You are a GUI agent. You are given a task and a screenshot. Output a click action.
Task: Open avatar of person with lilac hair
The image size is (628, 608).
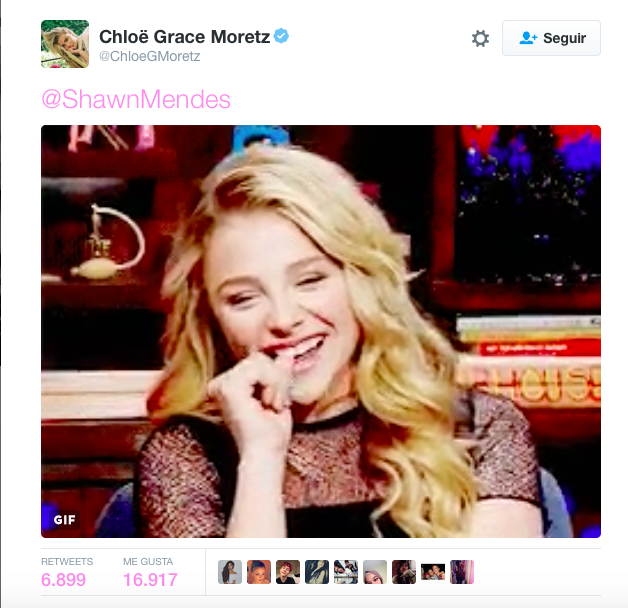pyautogui.click(x=375, y=572)
